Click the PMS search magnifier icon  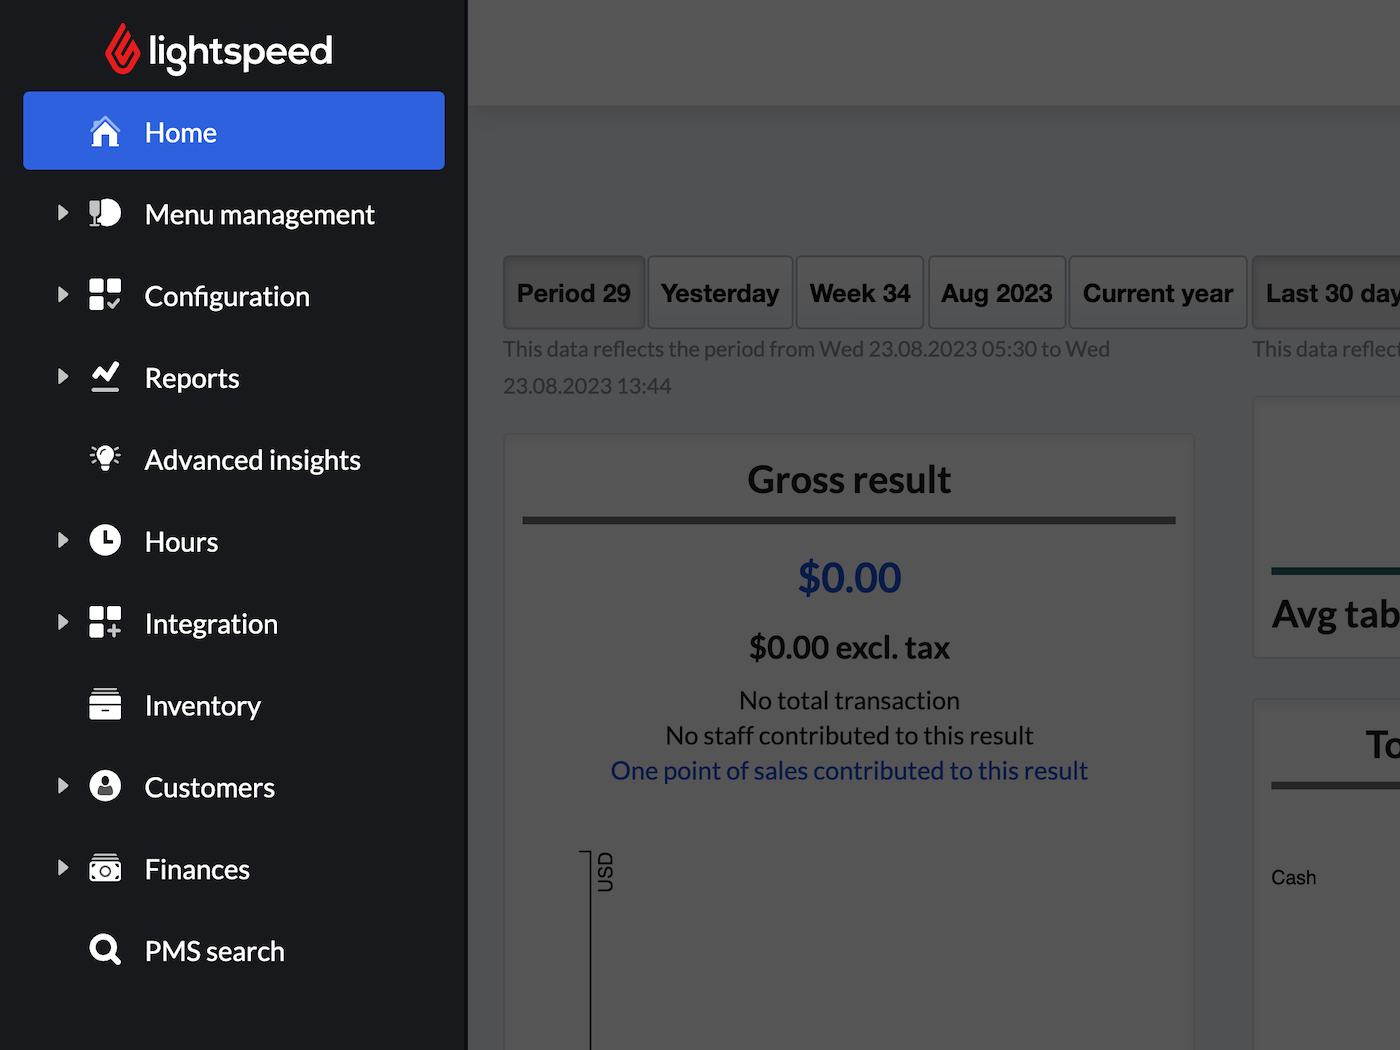pyautogui.click(x=105, y=949)
